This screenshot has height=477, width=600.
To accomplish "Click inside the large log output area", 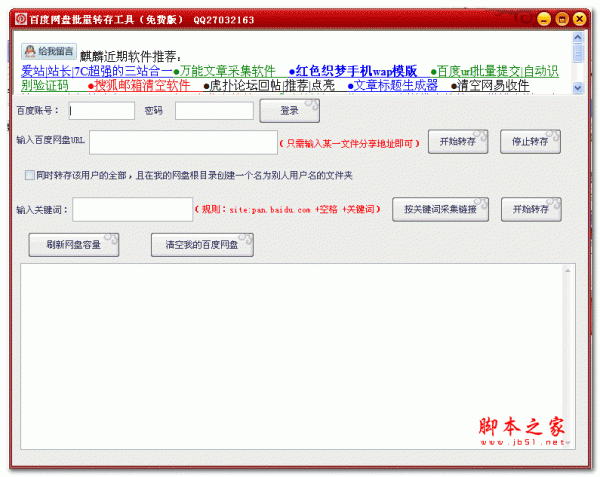I will (293, 356).
